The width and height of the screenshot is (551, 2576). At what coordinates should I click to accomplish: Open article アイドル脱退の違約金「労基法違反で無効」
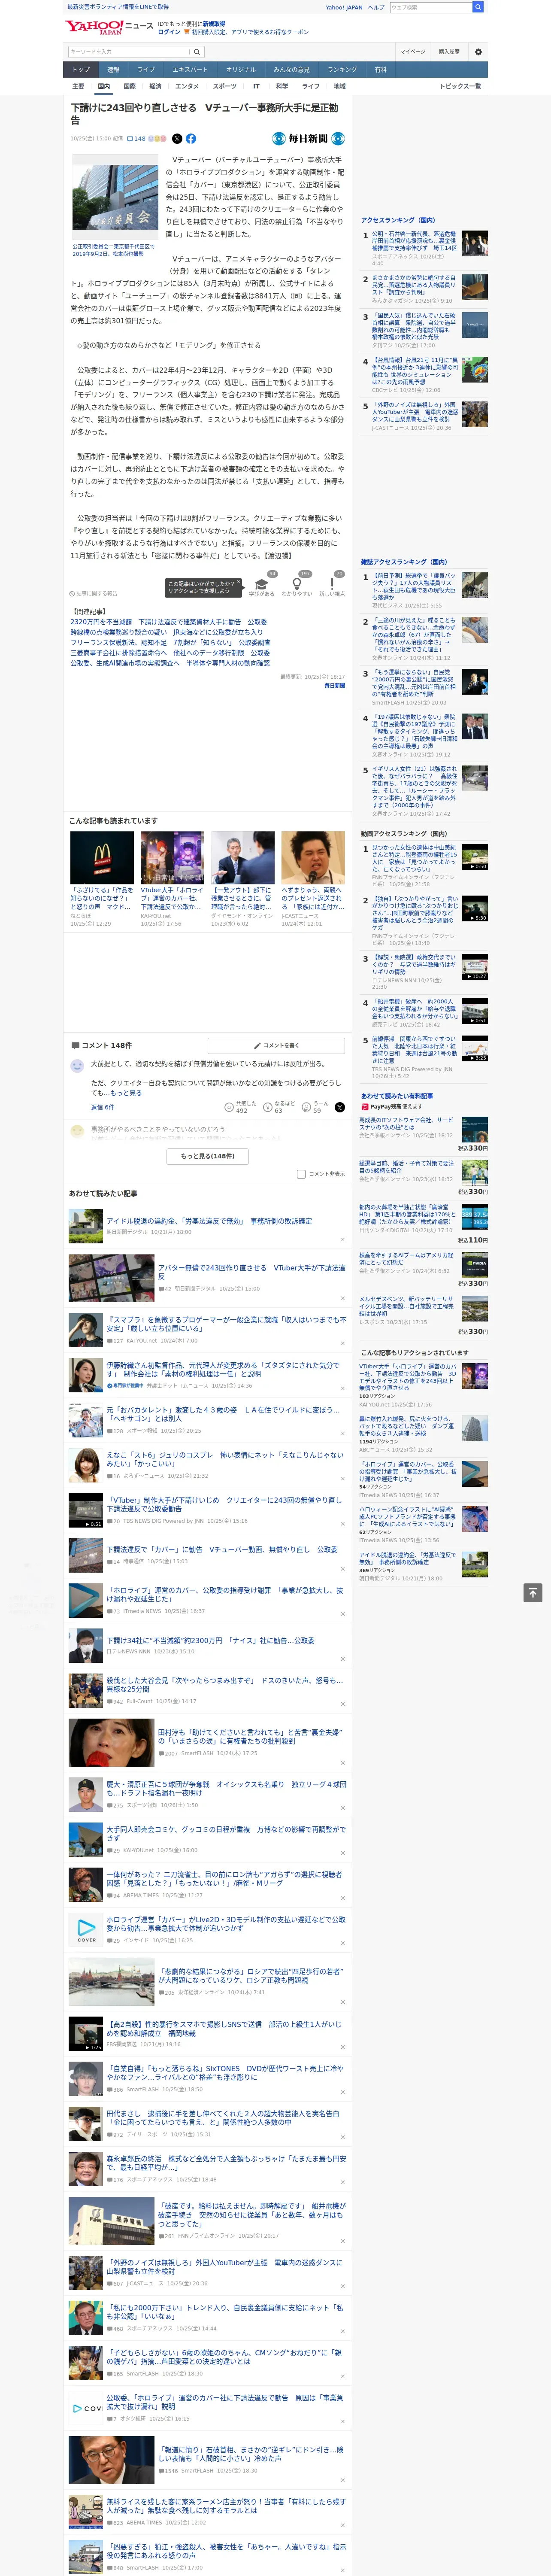click(x=209, y=1221)
